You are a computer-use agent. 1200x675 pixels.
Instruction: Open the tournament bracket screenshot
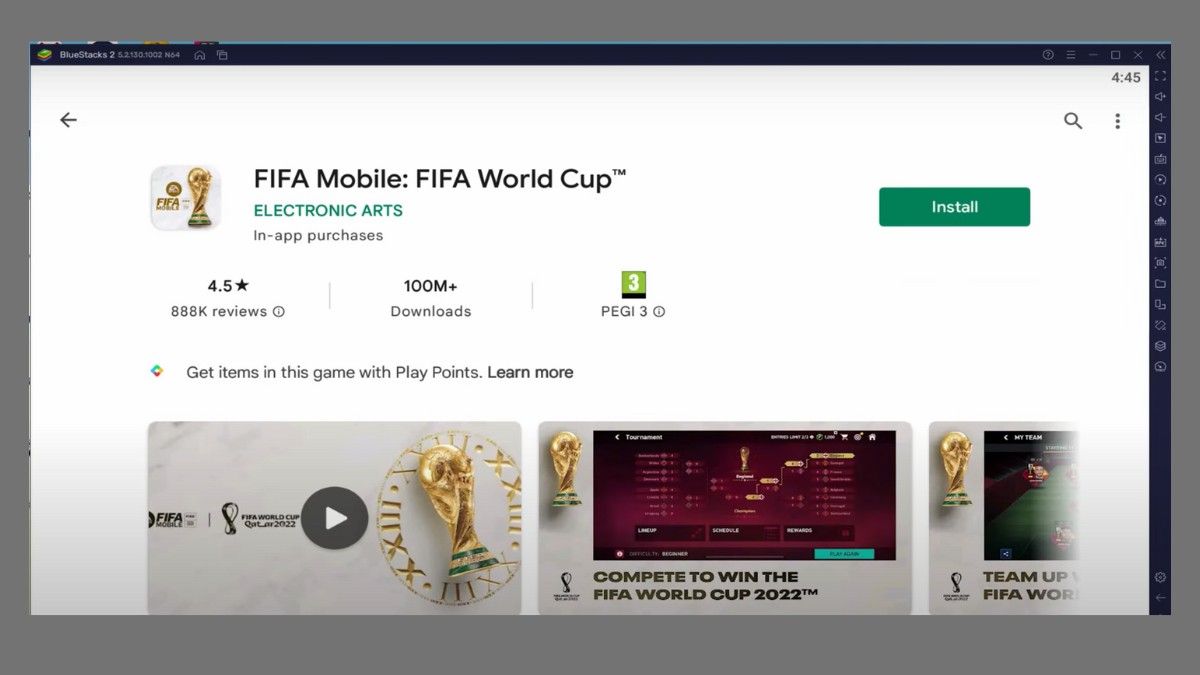(x=724, y=517)
